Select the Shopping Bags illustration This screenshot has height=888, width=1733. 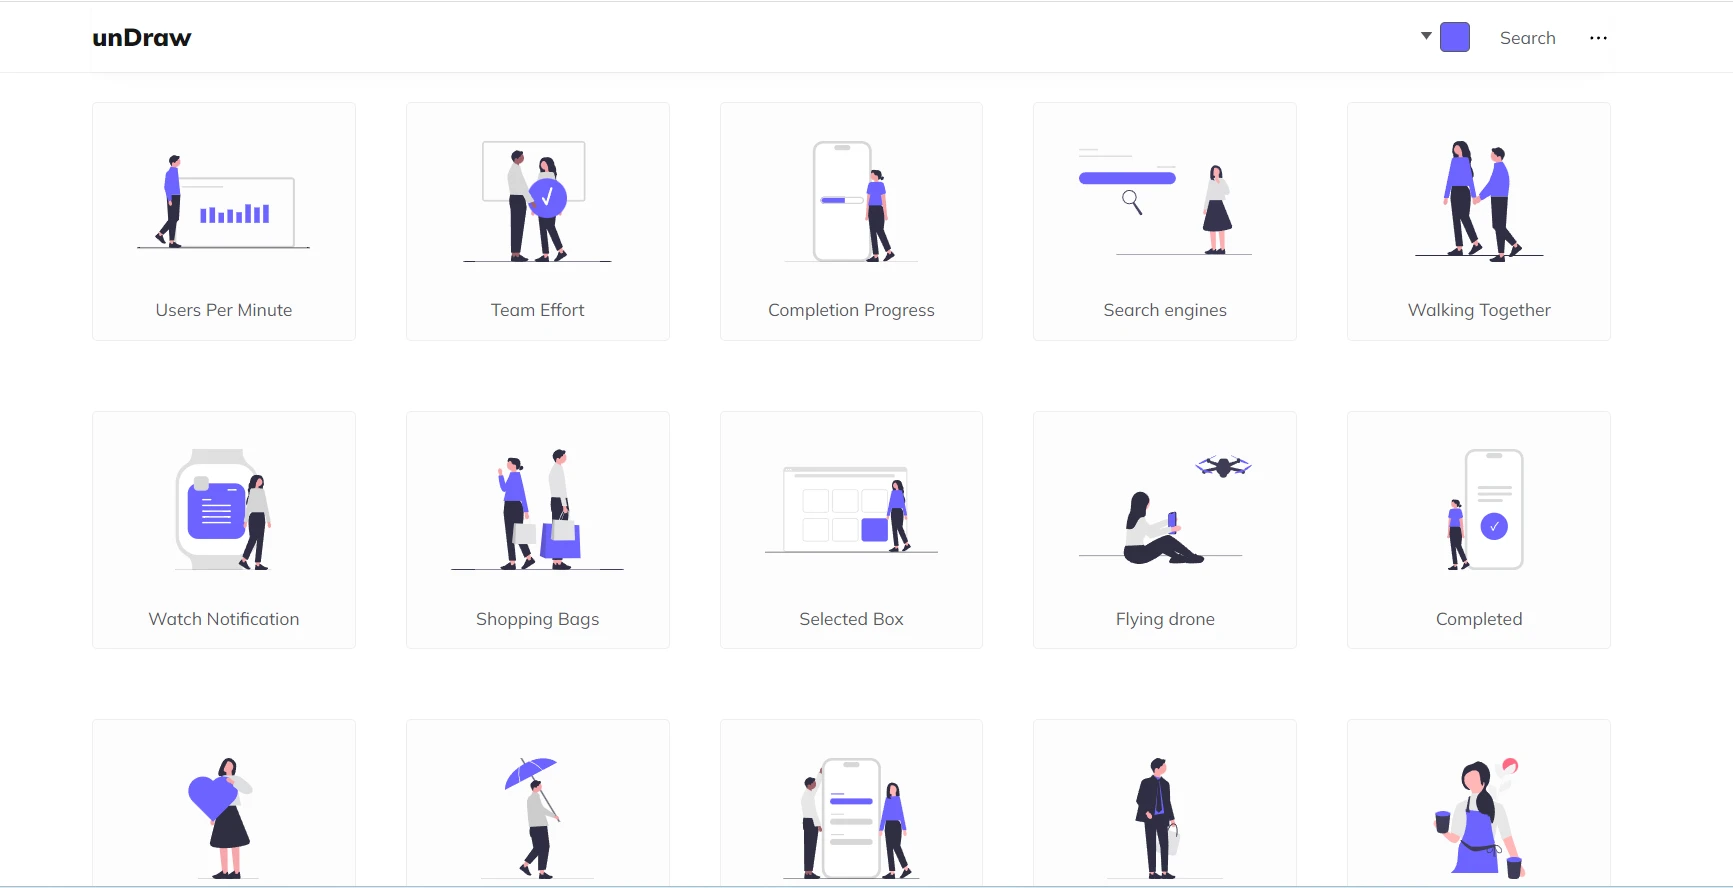point(538,530)
